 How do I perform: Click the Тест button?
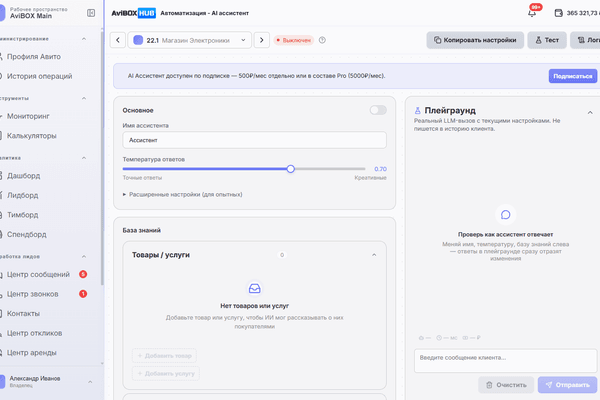click(547, 40)
